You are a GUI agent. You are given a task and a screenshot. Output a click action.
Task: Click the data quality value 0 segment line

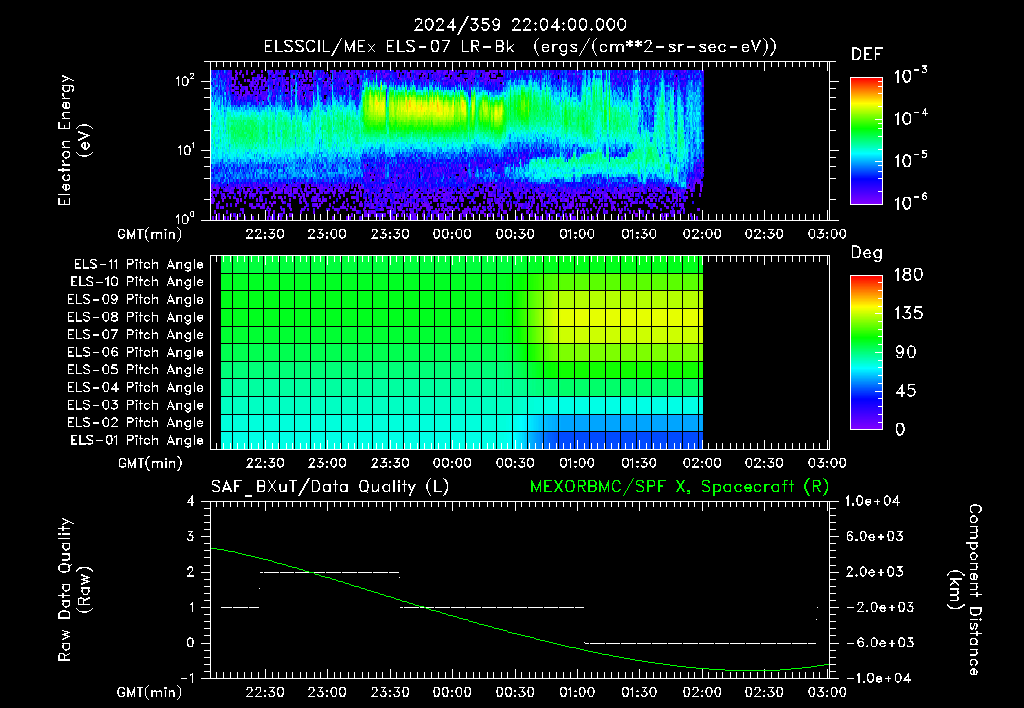click(x=701, y=643)
